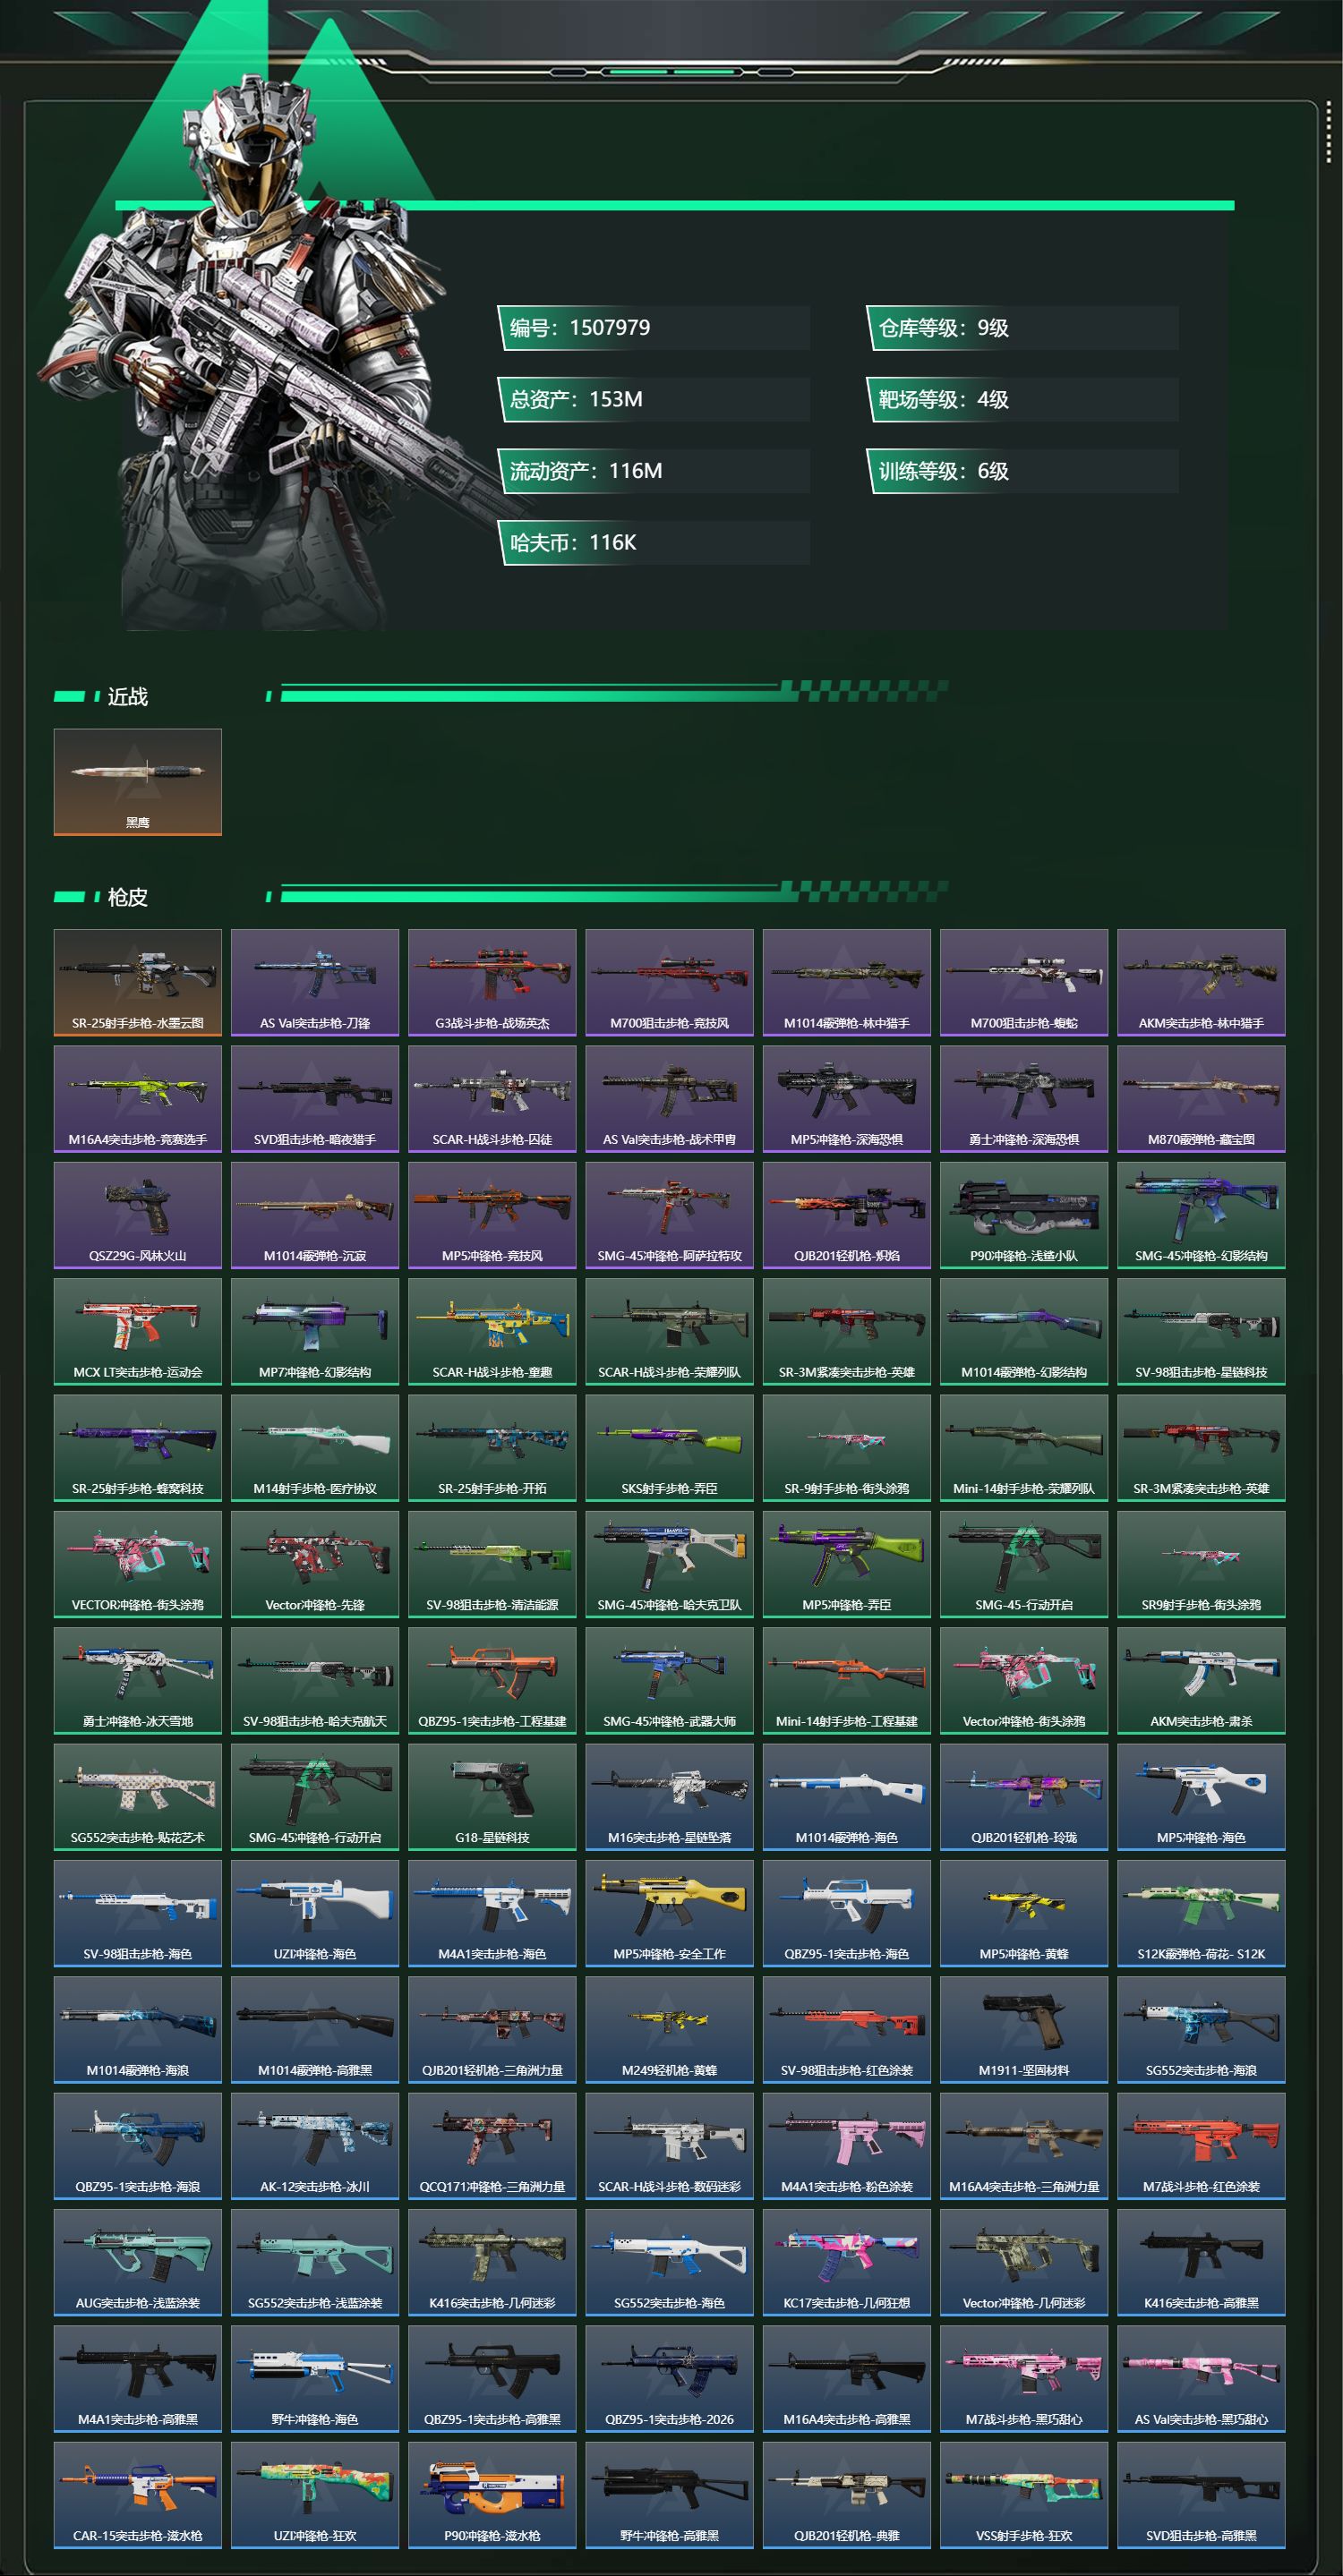View the M700狙击步枪-竞技风 skin card
The height and width of the screenshot is (2576, 1343).
(670, 983)
